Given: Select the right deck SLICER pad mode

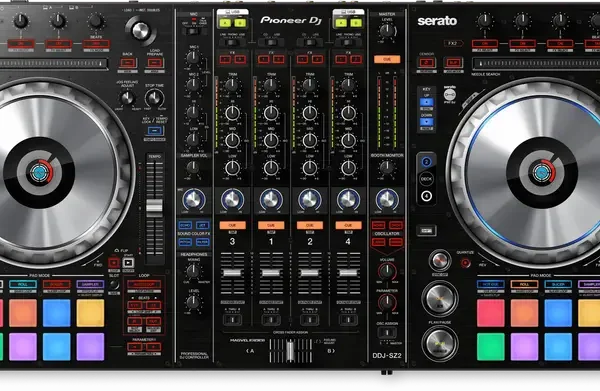Looking at the screenshot, I should (x=558, y=284).
